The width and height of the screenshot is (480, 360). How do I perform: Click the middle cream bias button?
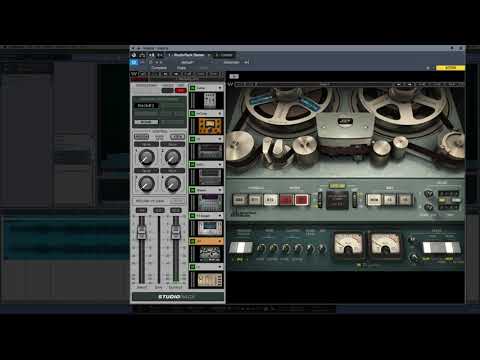(389, 200)
